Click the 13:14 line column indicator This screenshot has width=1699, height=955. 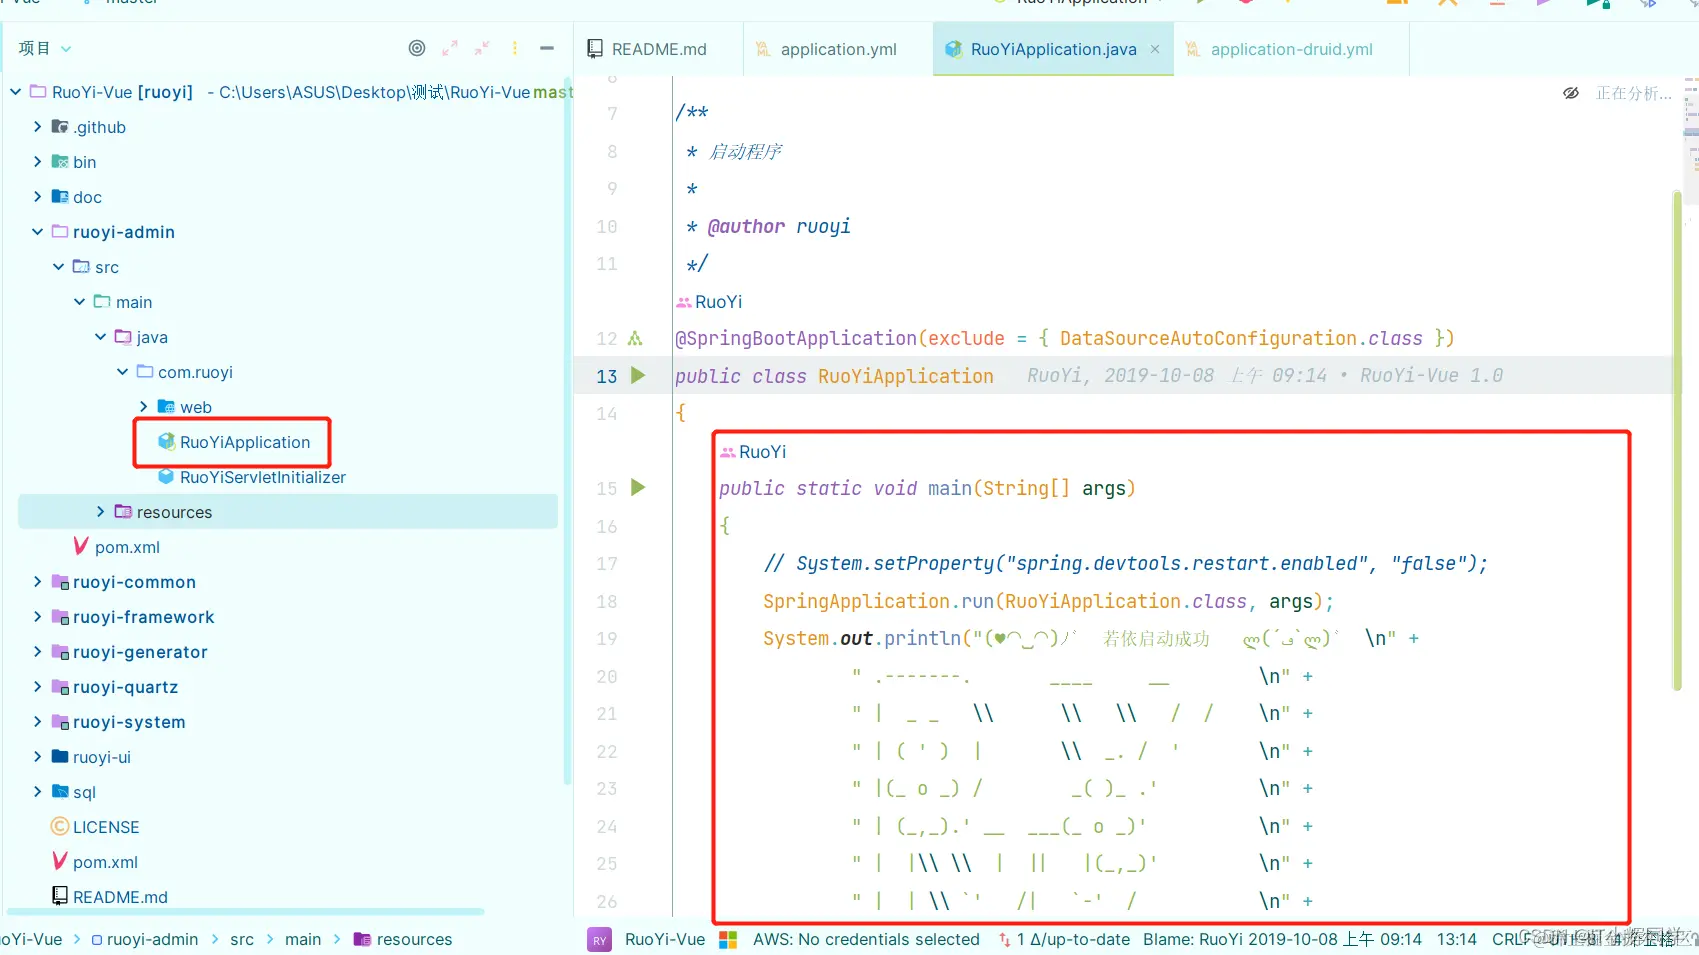coord(1456,939)
